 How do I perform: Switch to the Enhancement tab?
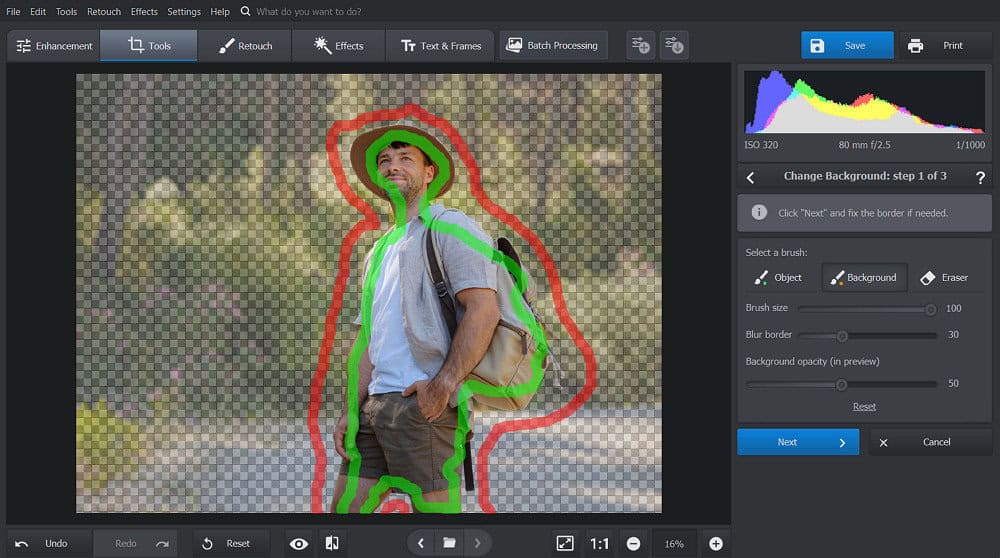(x=54, y=46)
